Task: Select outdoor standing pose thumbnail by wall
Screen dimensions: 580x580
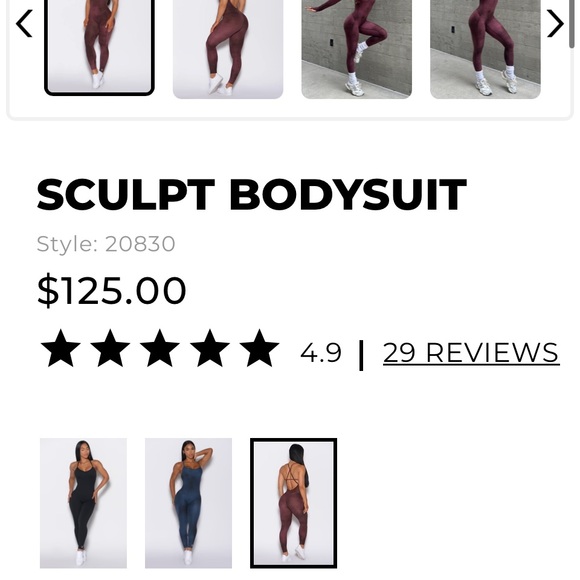Action: [x=485, y=49]
